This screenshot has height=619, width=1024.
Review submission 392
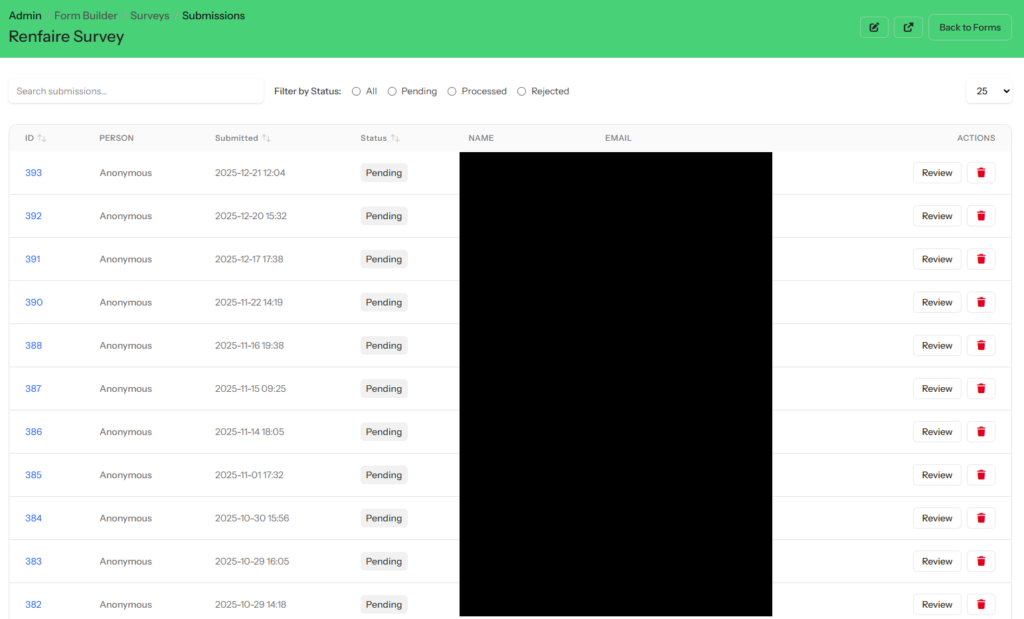click(936, 216)
